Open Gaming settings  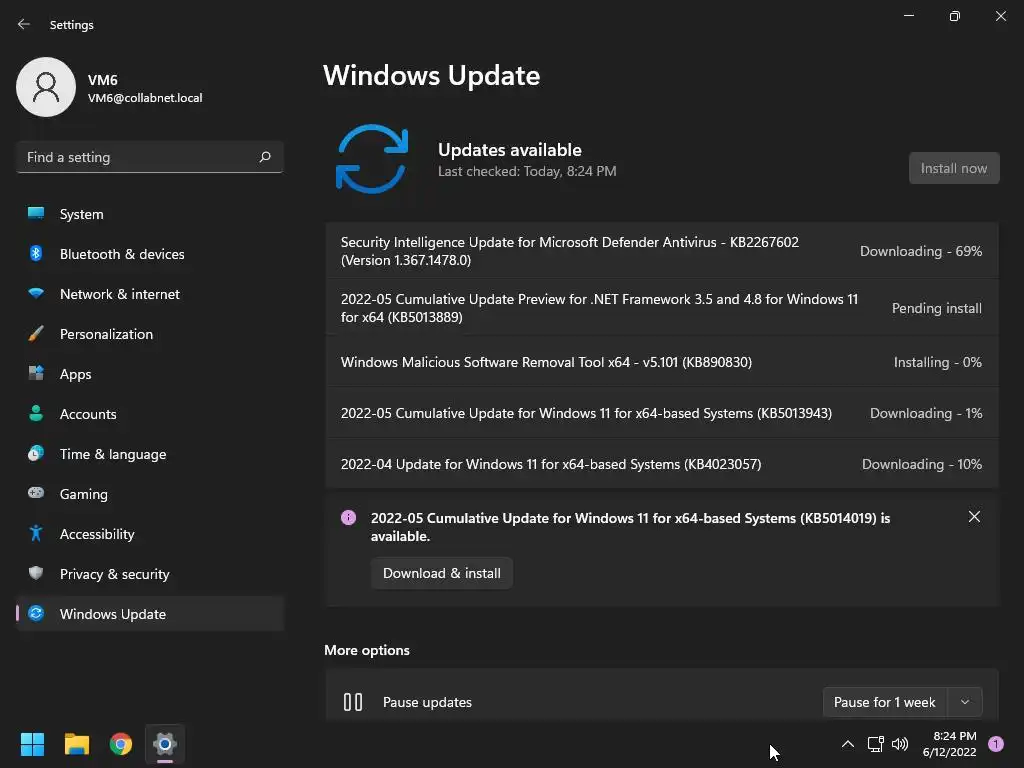(150, 494)
